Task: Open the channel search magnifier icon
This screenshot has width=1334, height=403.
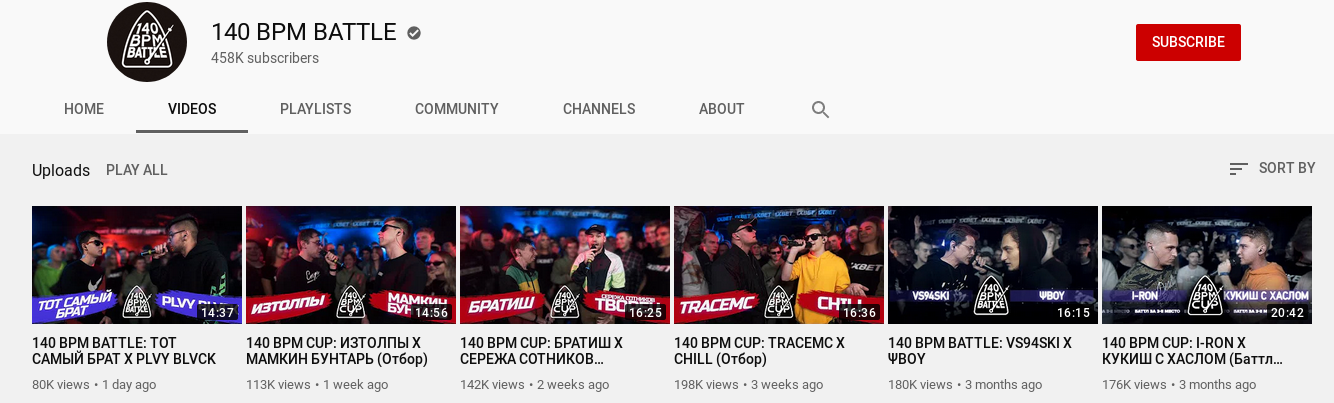Action: coord(820,109)
